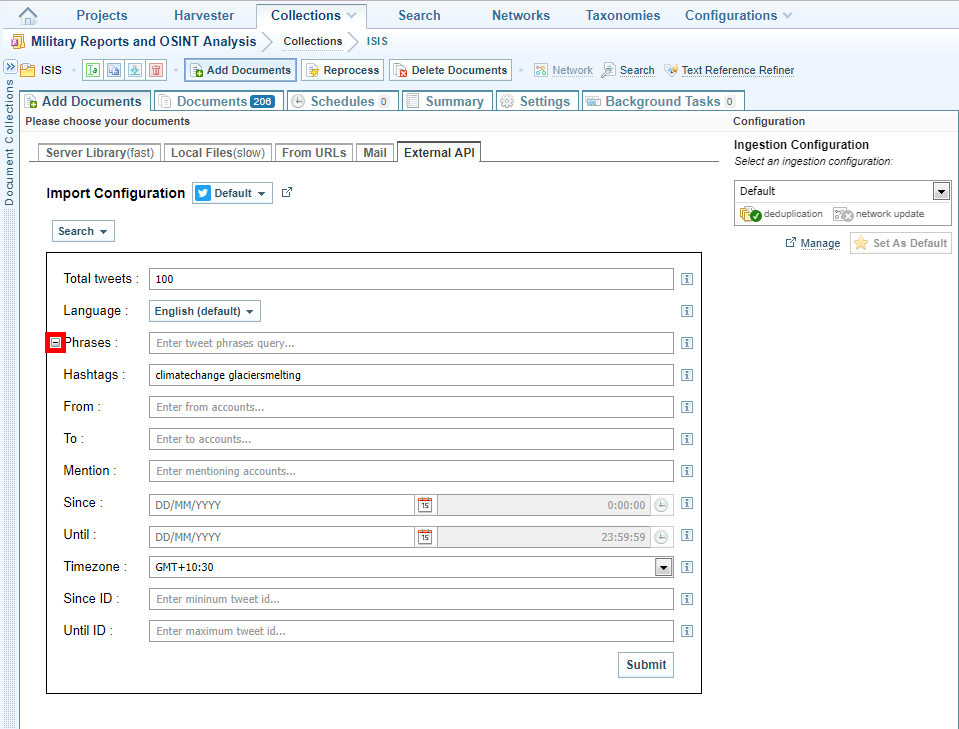
Task: Expand the Timezone GMT+10:30 combo box
Action: (x=662, y=567)
